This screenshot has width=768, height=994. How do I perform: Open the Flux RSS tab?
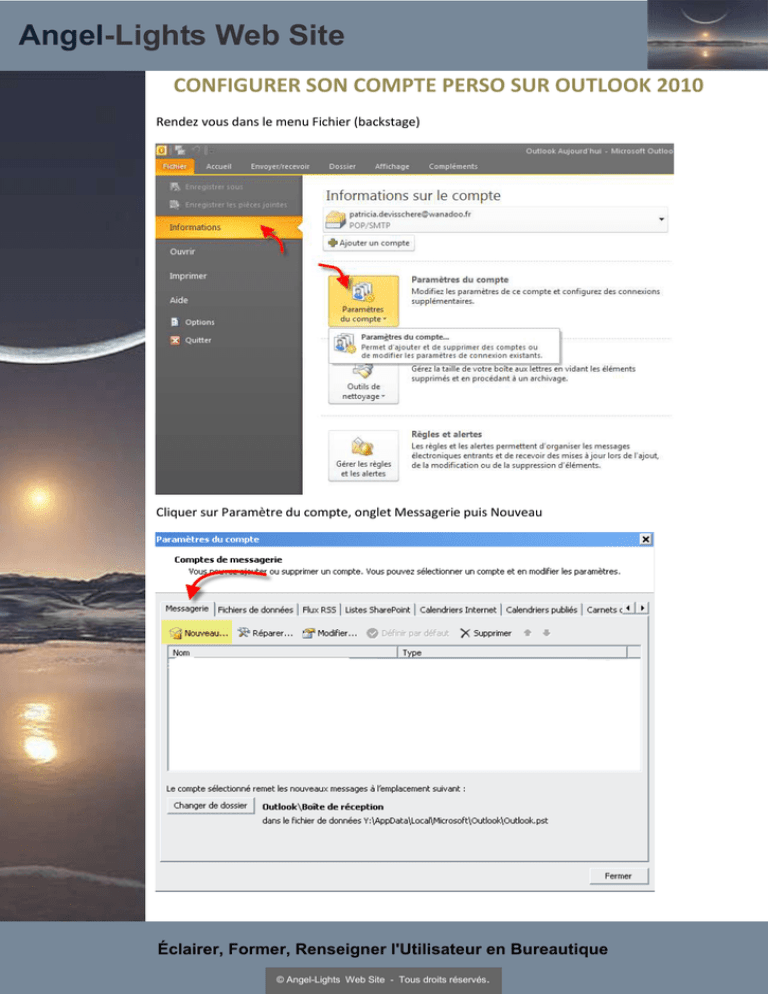[x=319, y=610]
